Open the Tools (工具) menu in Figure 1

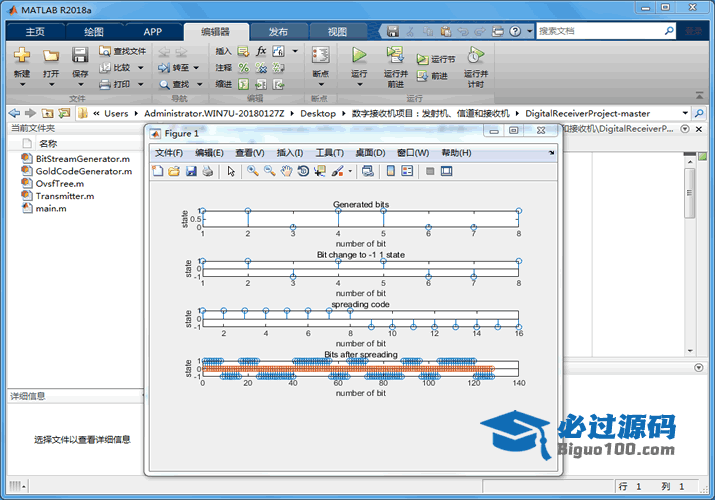[330, 153]
